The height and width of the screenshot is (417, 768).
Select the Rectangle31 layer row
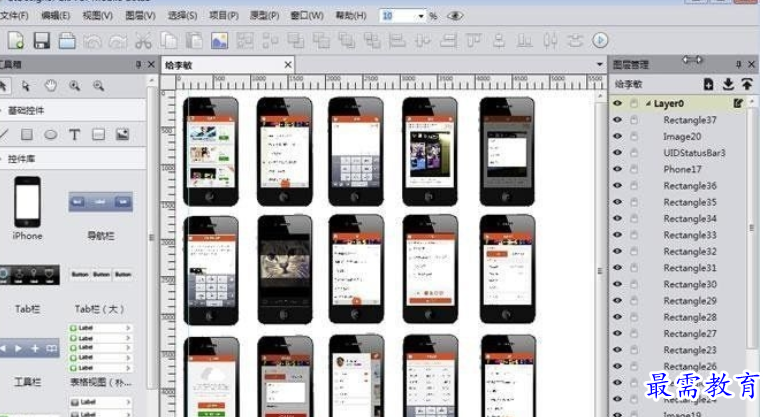coord(678,268)
